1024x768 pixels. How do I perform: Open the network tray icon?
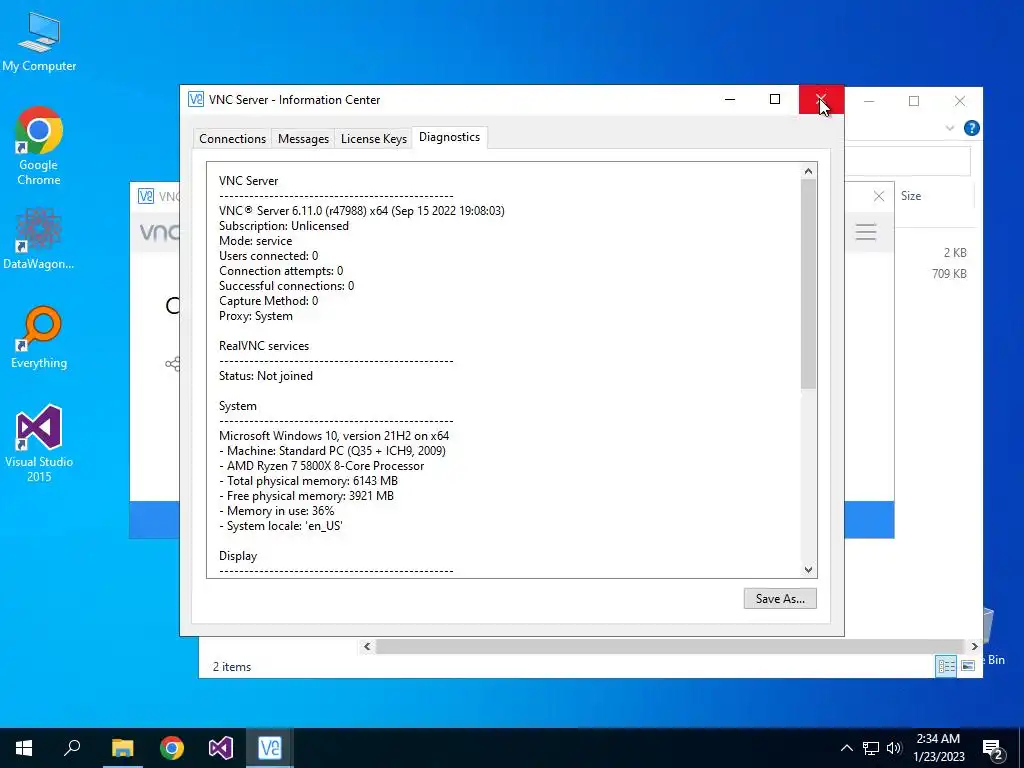(x=871, y=748)
